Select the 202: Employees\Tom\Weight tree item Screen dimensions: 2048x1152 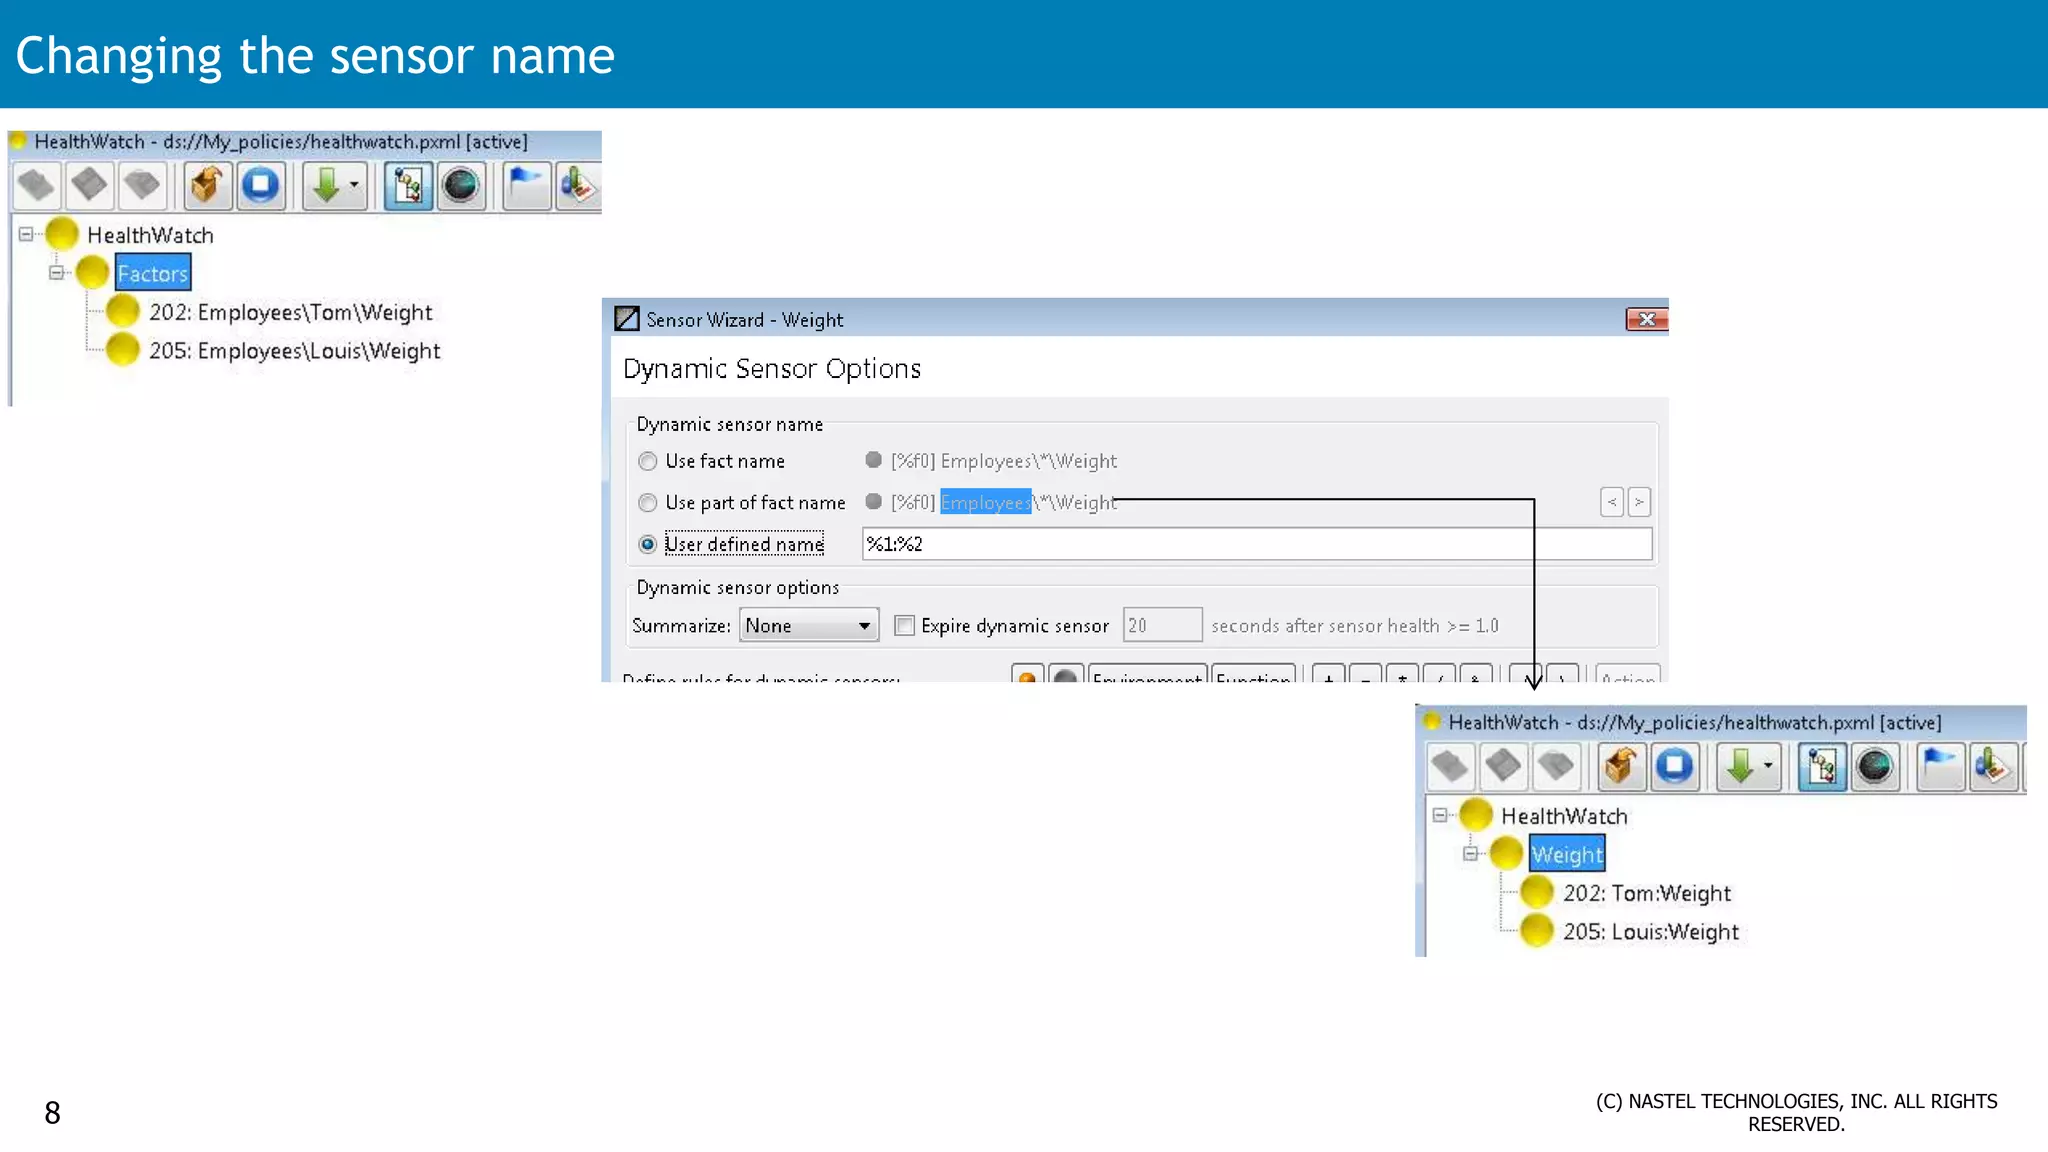click(290, 312)
